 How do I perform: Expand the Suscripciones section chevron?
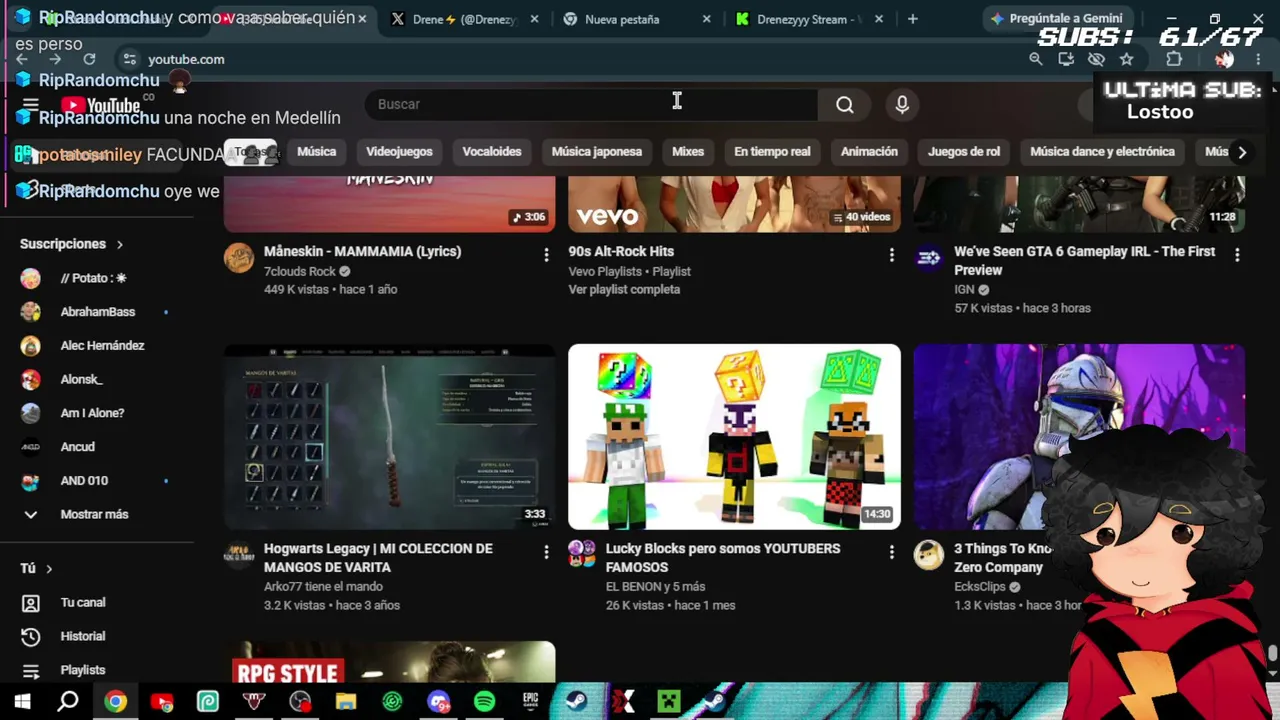coord(119,244)
